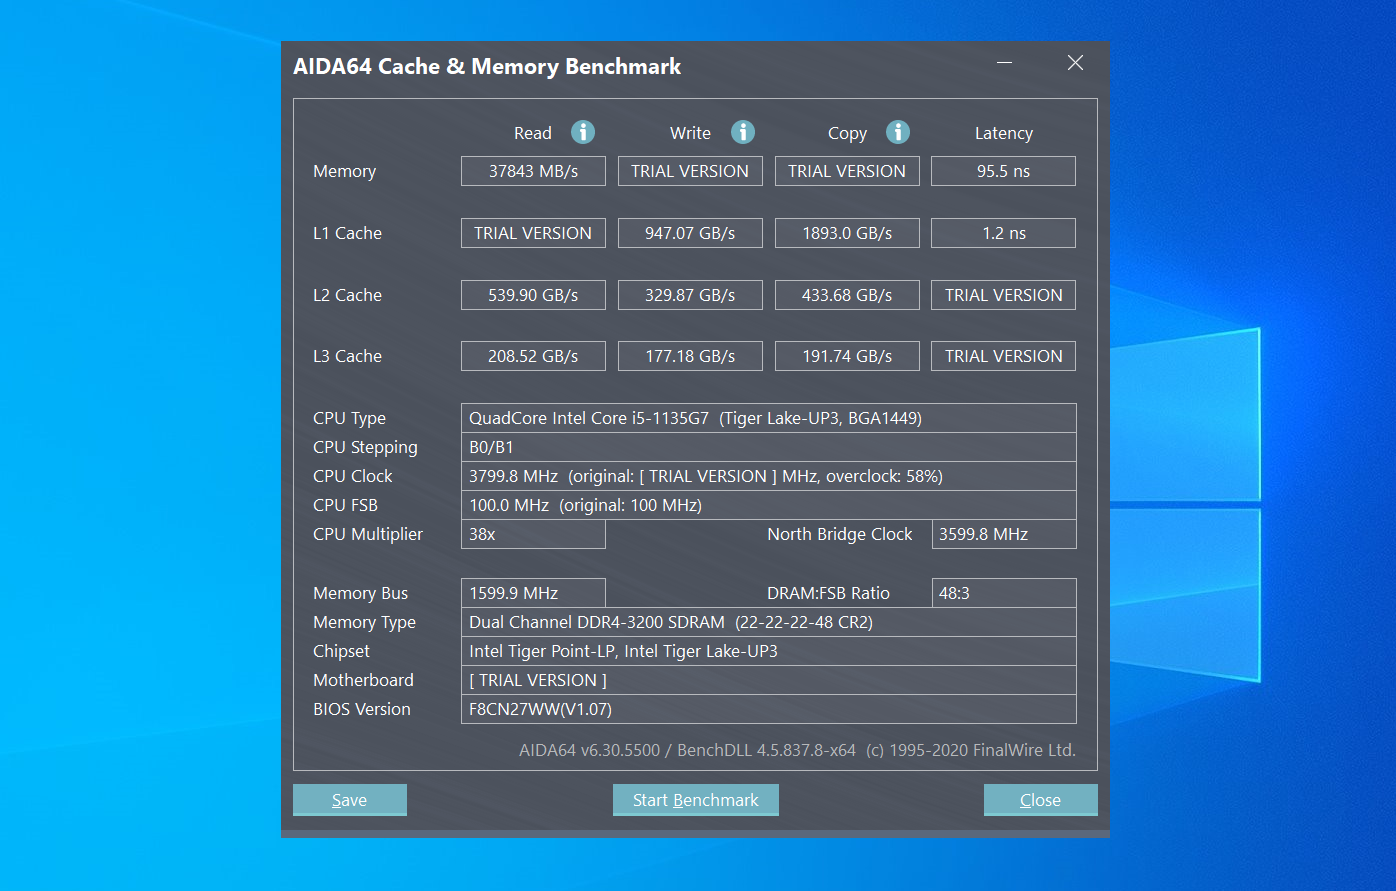Click the Copy column info icon
The width and height of the screenshot is (1396, 891).
[x=898, y=132]
